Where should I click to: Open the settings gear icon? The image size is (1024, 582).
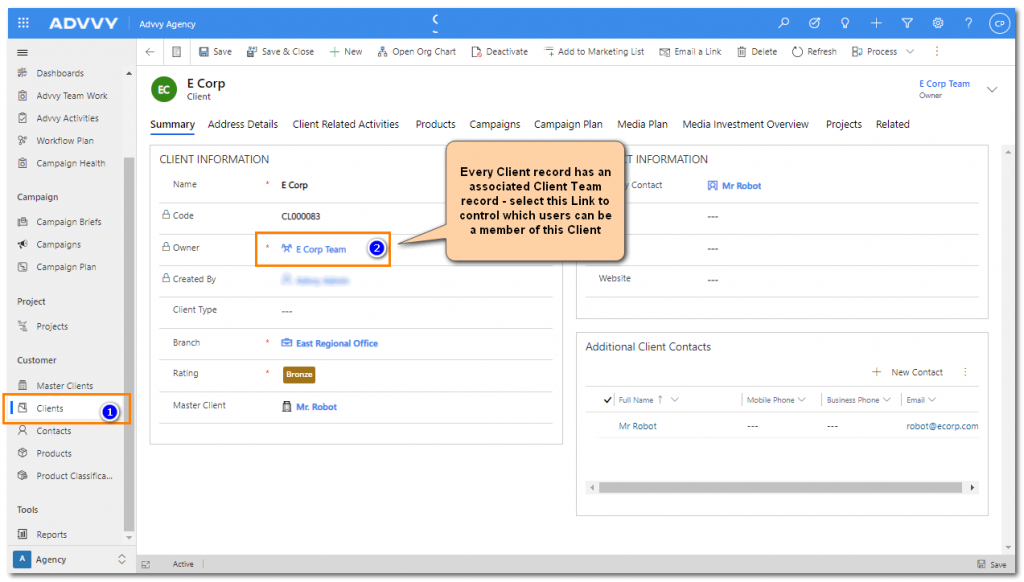click(x=938, y=23)
